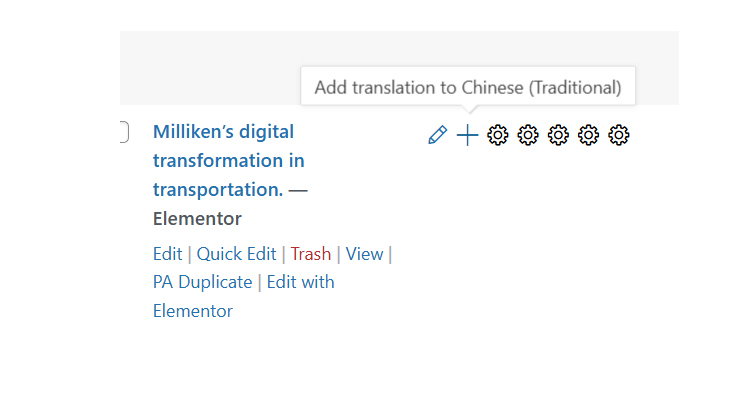Launch Edit with Elementor
Image resolution: width=737 pixels, height=414 pixels.
(x=300, y=282)
